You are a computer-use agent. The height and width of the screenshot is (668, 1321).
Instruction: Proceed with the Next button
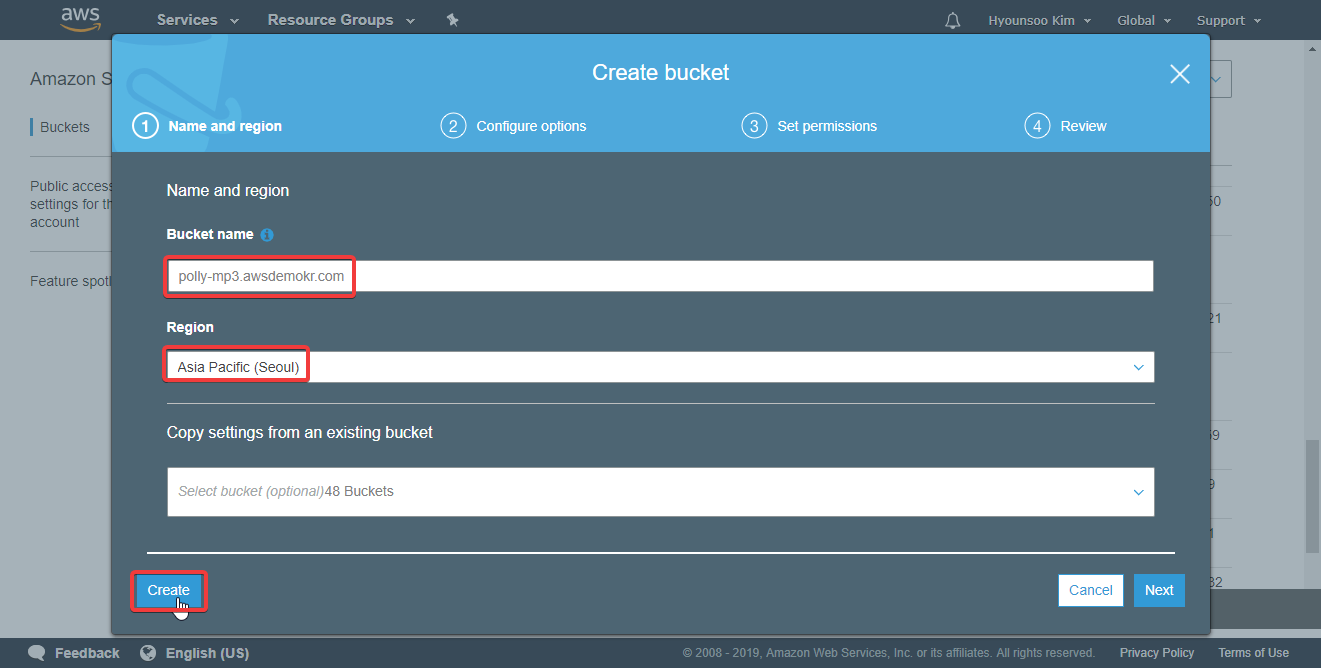pyautogui.click(x=1159, y=590)
